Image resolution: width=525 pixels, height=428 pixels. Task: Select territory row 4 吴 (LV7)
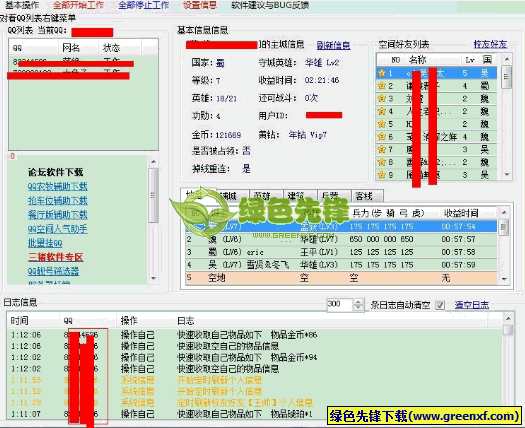pyautogui.click(x=342, y=265)
